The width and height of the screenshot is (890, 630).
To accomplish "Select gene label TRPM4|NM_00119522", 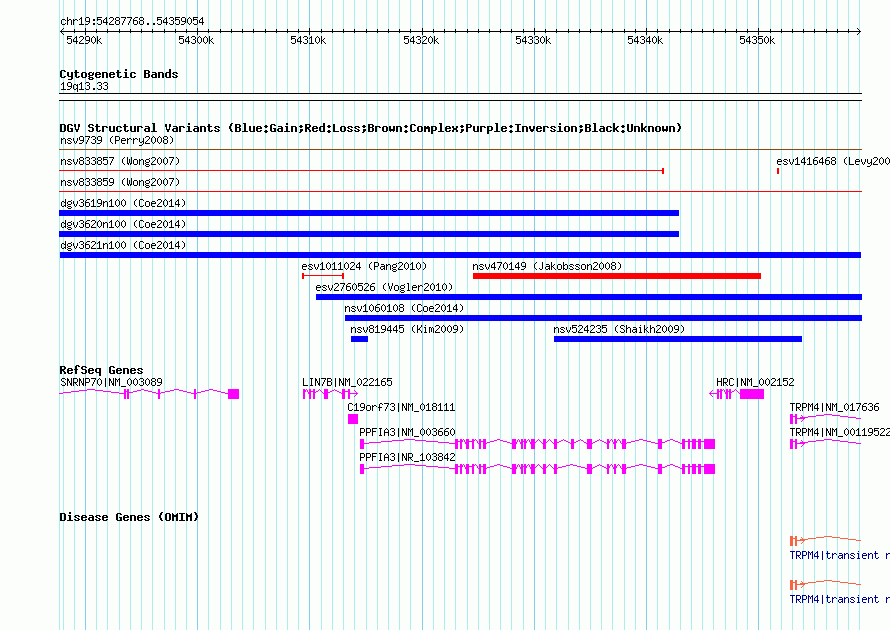I will click(x=839, y=432).
